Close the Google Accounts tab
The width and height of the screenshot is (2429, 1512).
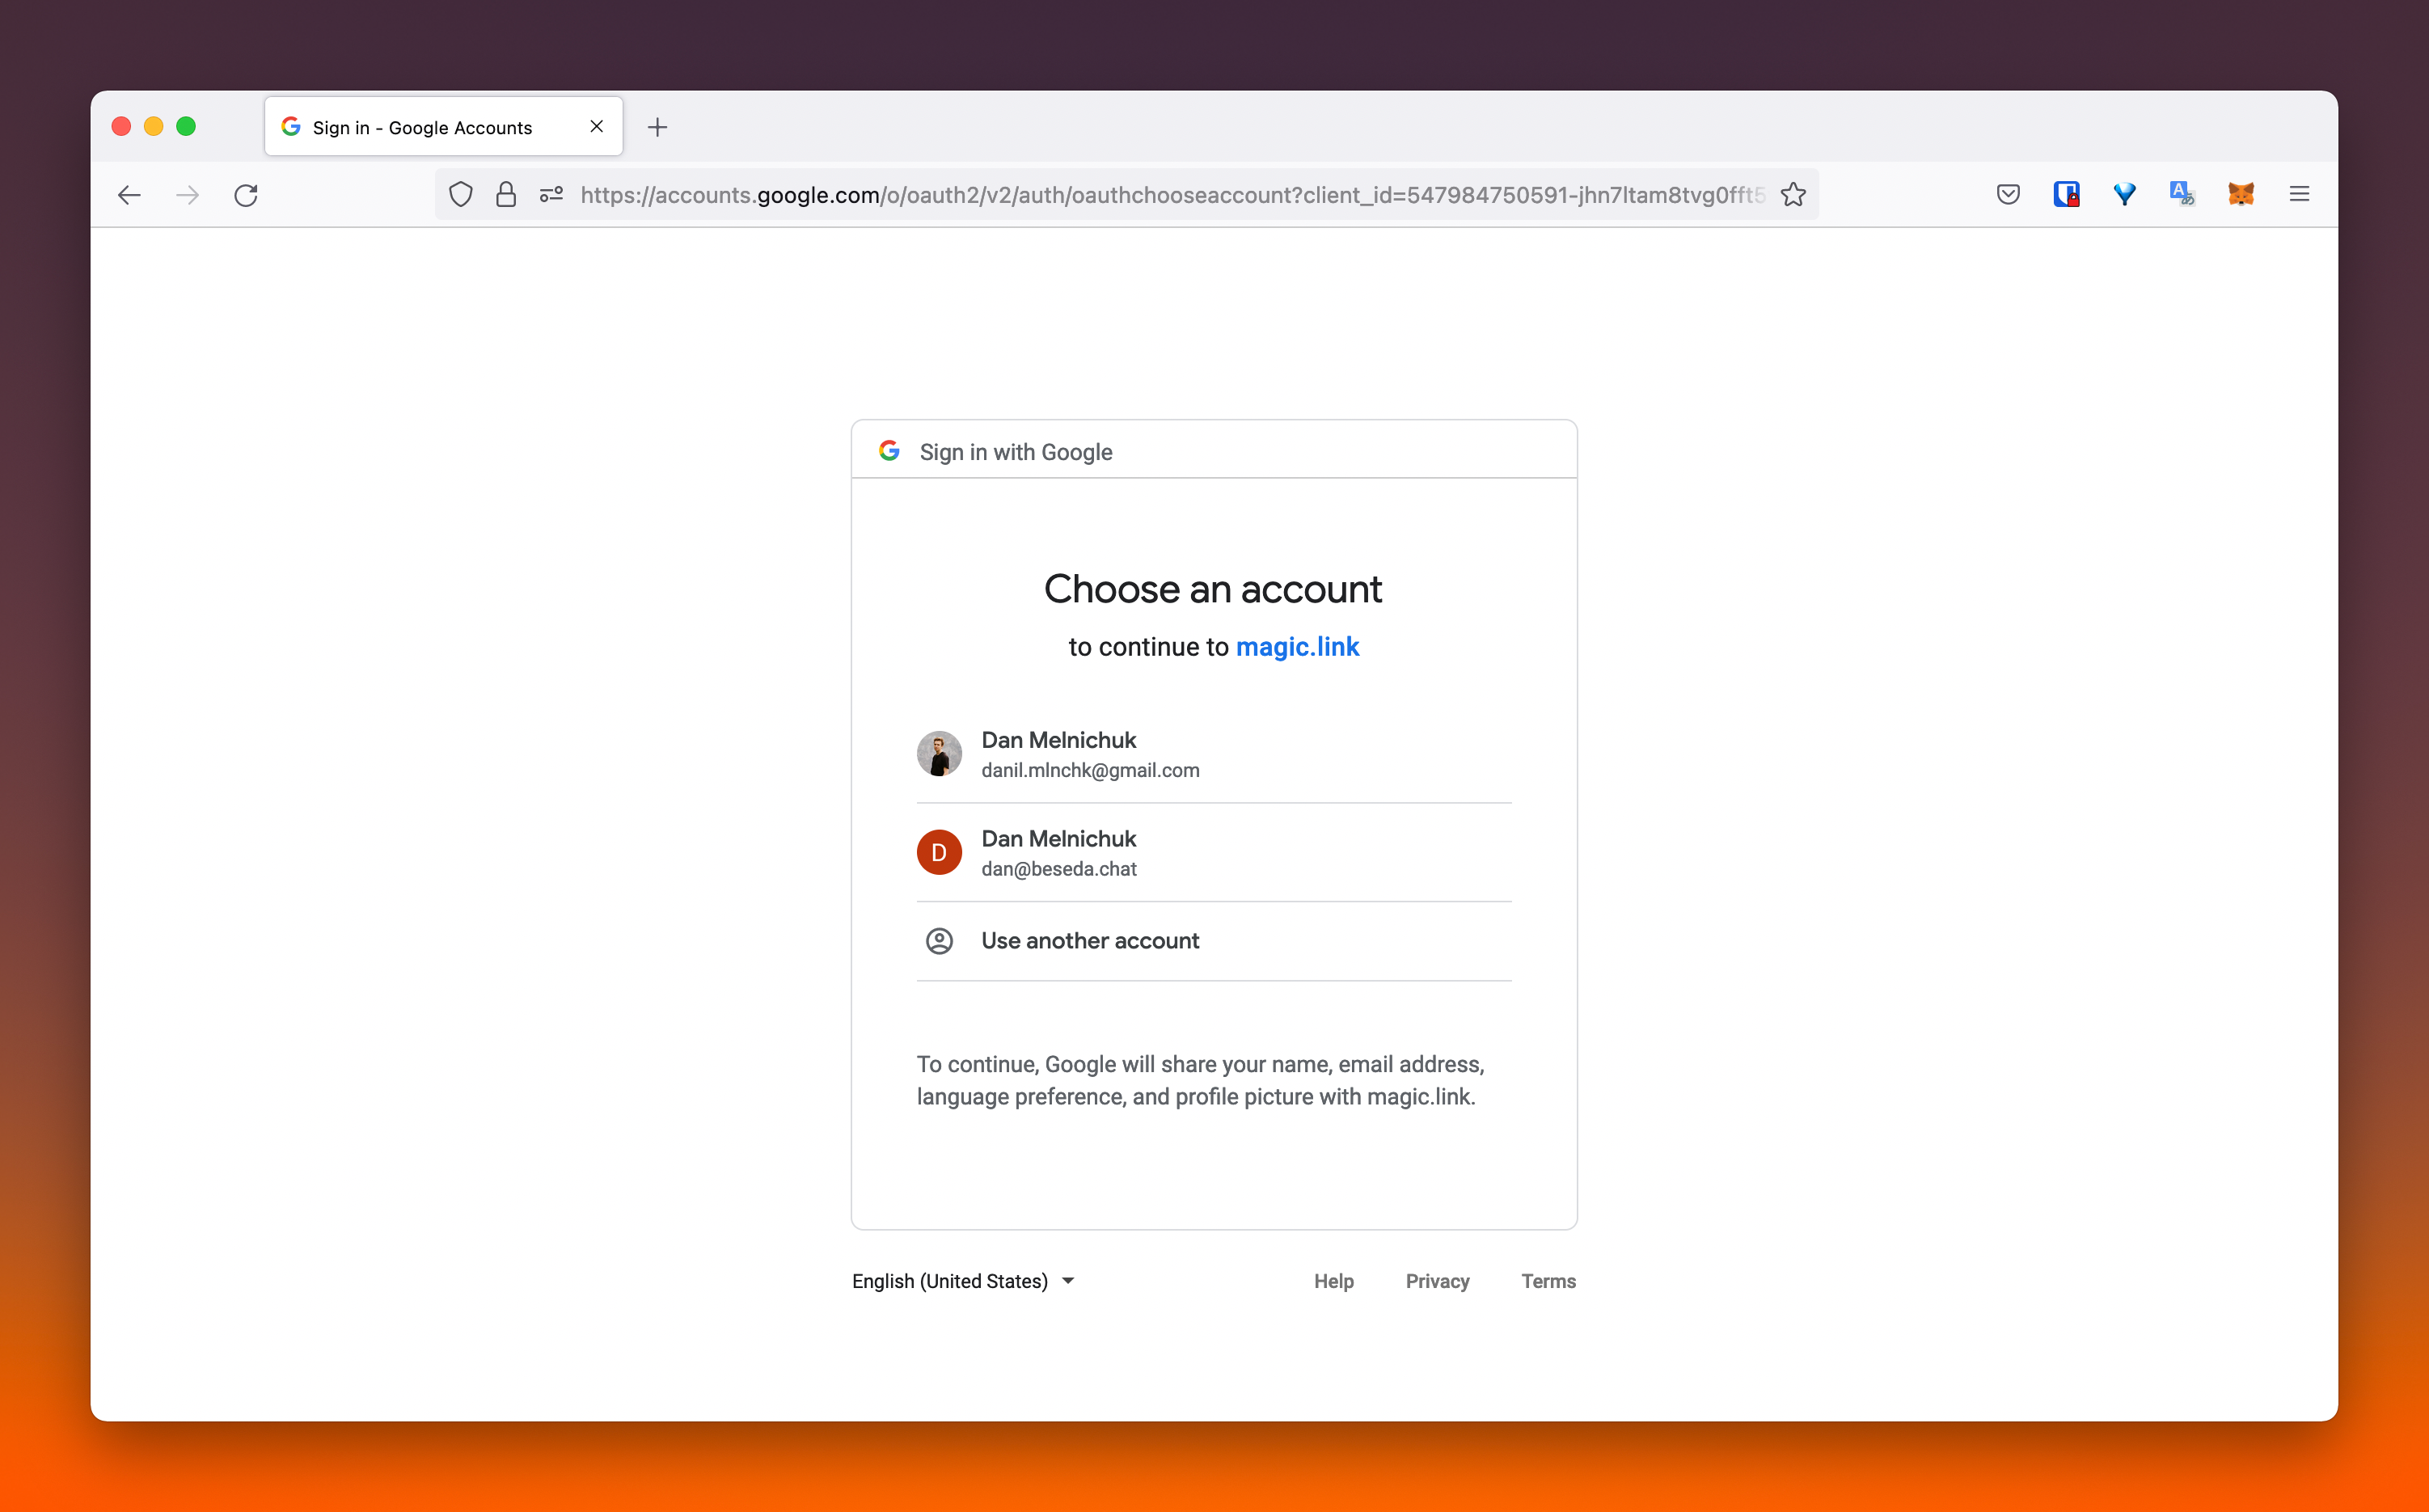pos(596,127)
